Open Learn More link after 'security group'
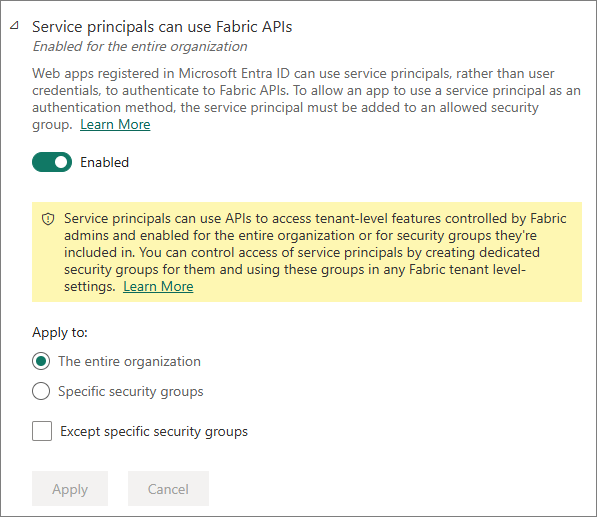597x517 pixels. pos(115,124)
